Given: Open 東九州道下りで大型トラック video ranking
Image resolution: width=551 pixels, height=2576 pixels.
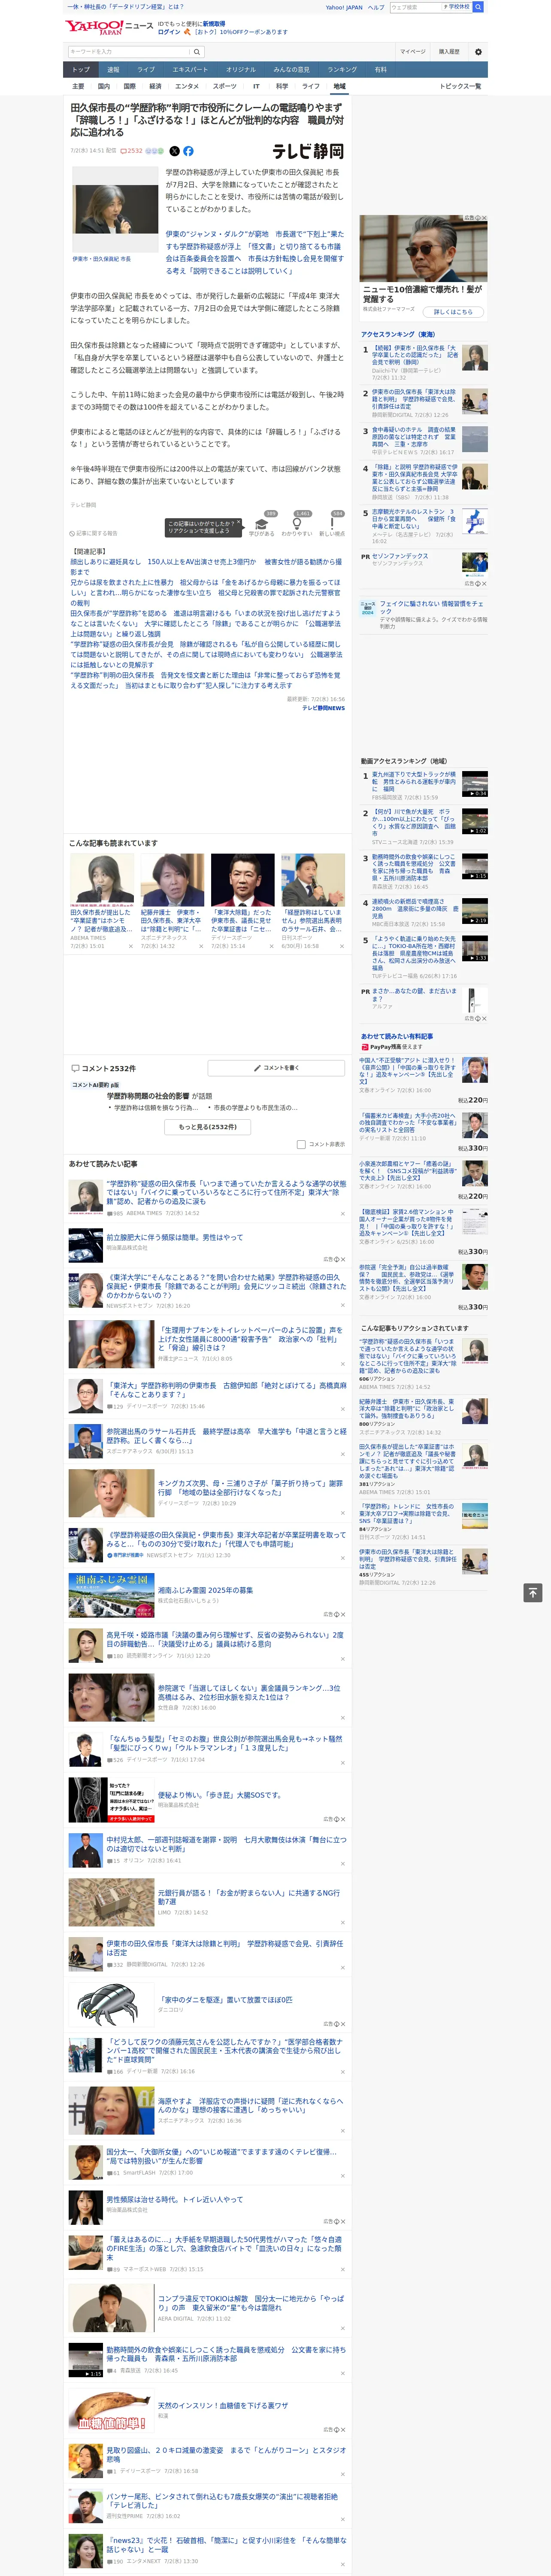Looking at the screenshot, I should tap(414, 781).
